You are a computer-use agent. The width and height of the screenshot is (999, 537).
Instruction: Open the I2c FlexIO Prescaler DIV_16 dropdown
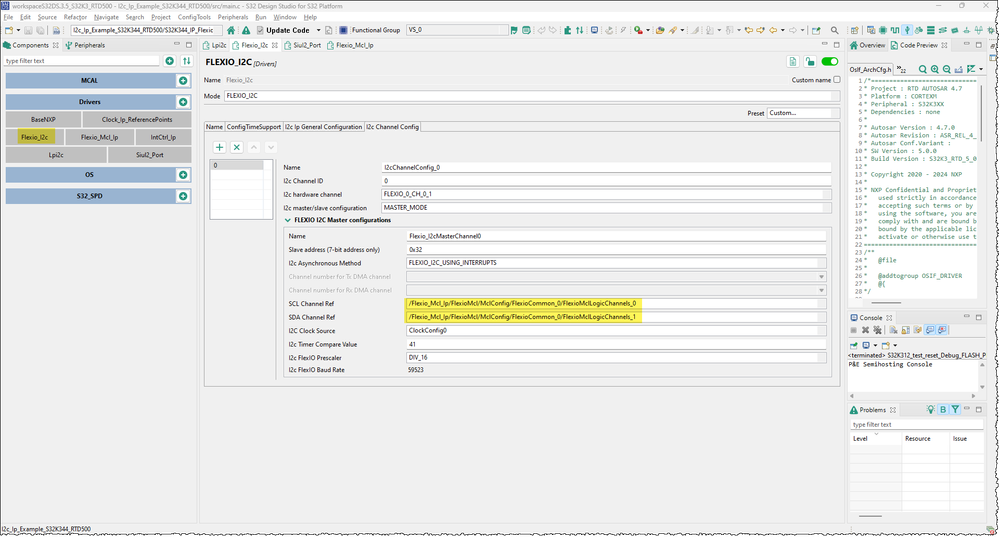click(616, 358)
